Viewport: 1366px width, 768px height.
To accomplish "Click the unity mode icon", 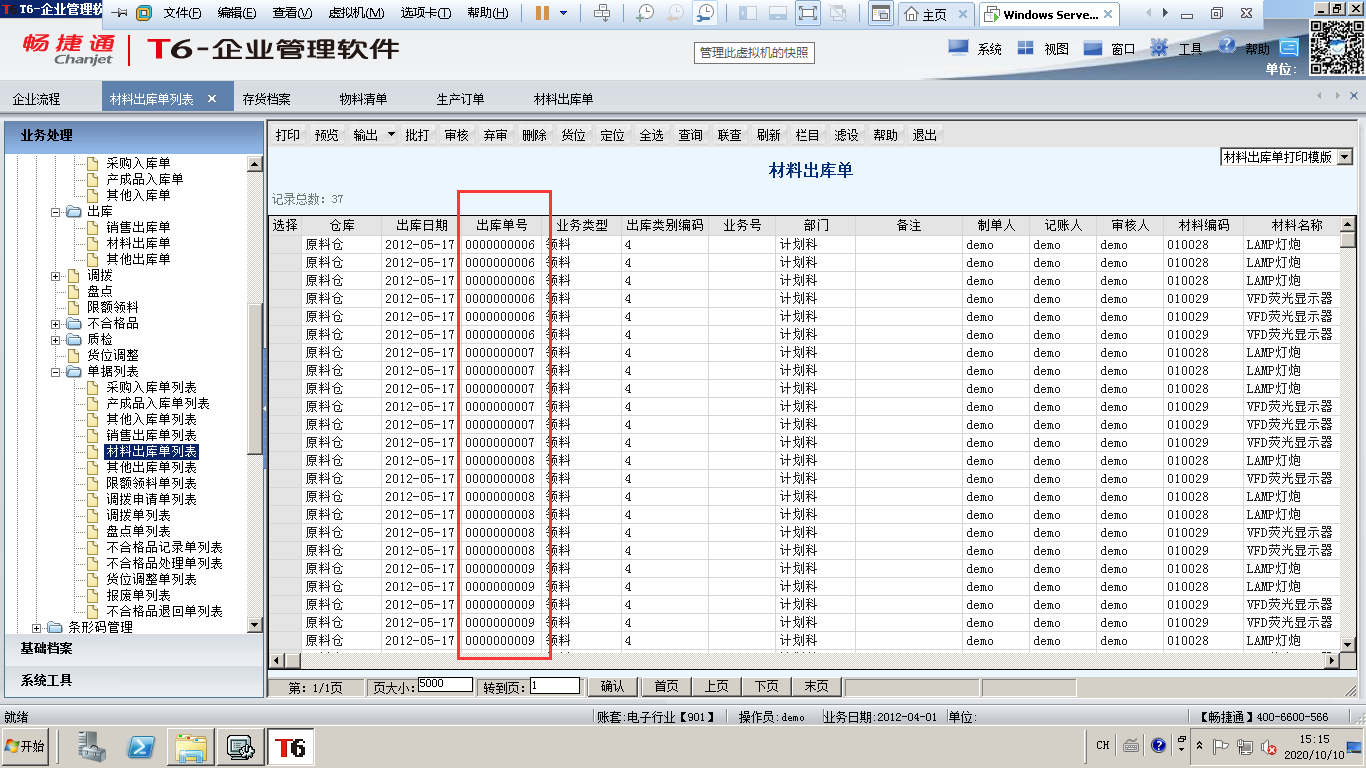I will pyautogui.click(x=838, y=14).
